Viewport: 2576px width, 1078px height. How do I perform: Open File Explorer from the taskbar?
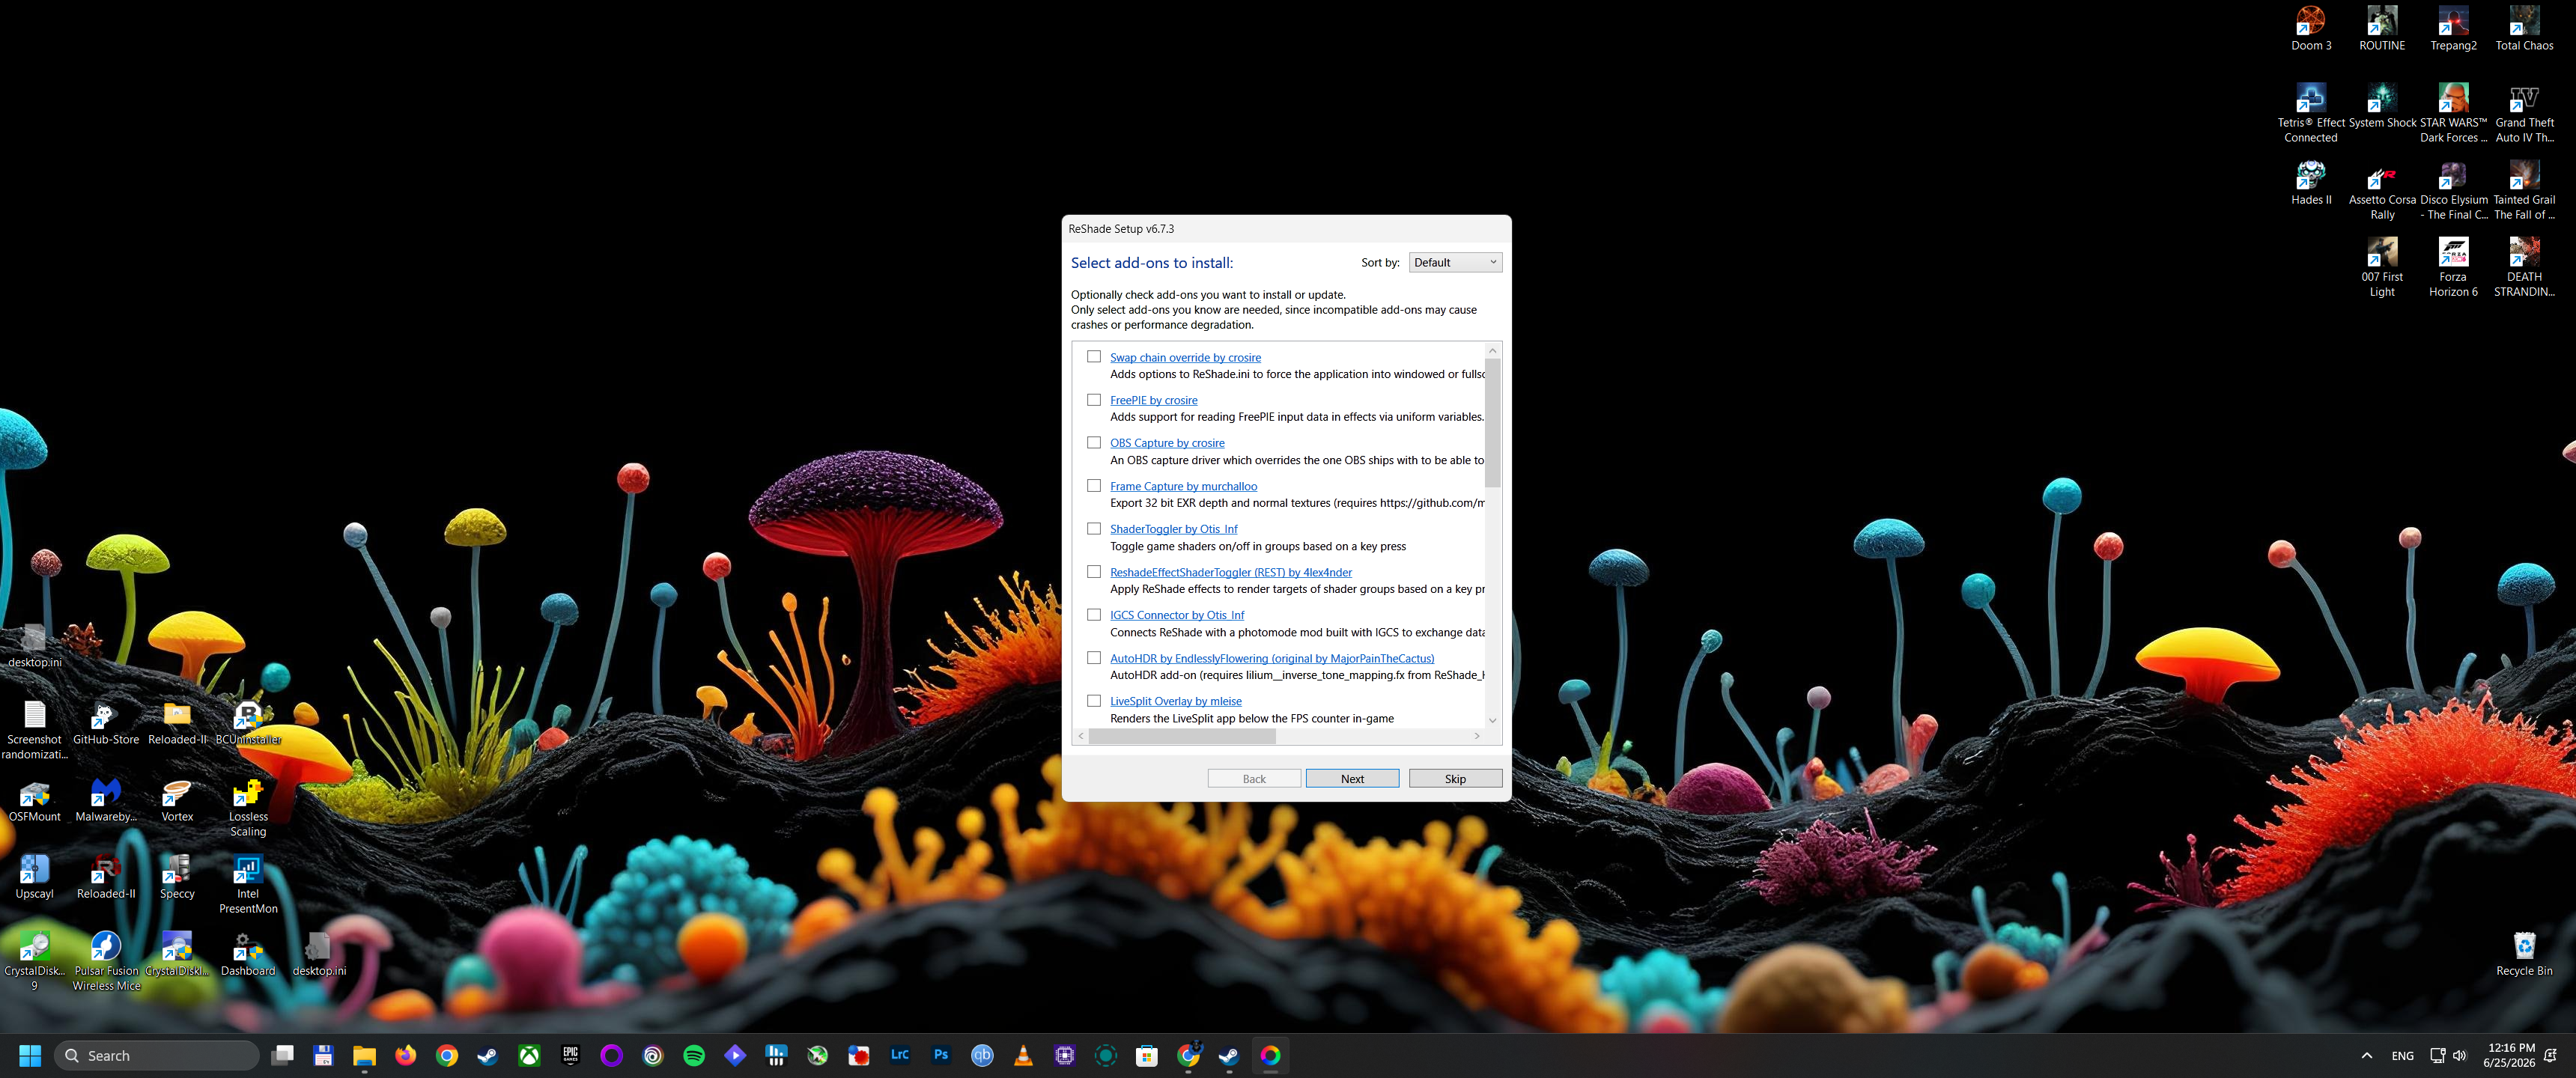[x=364, y=1055]
